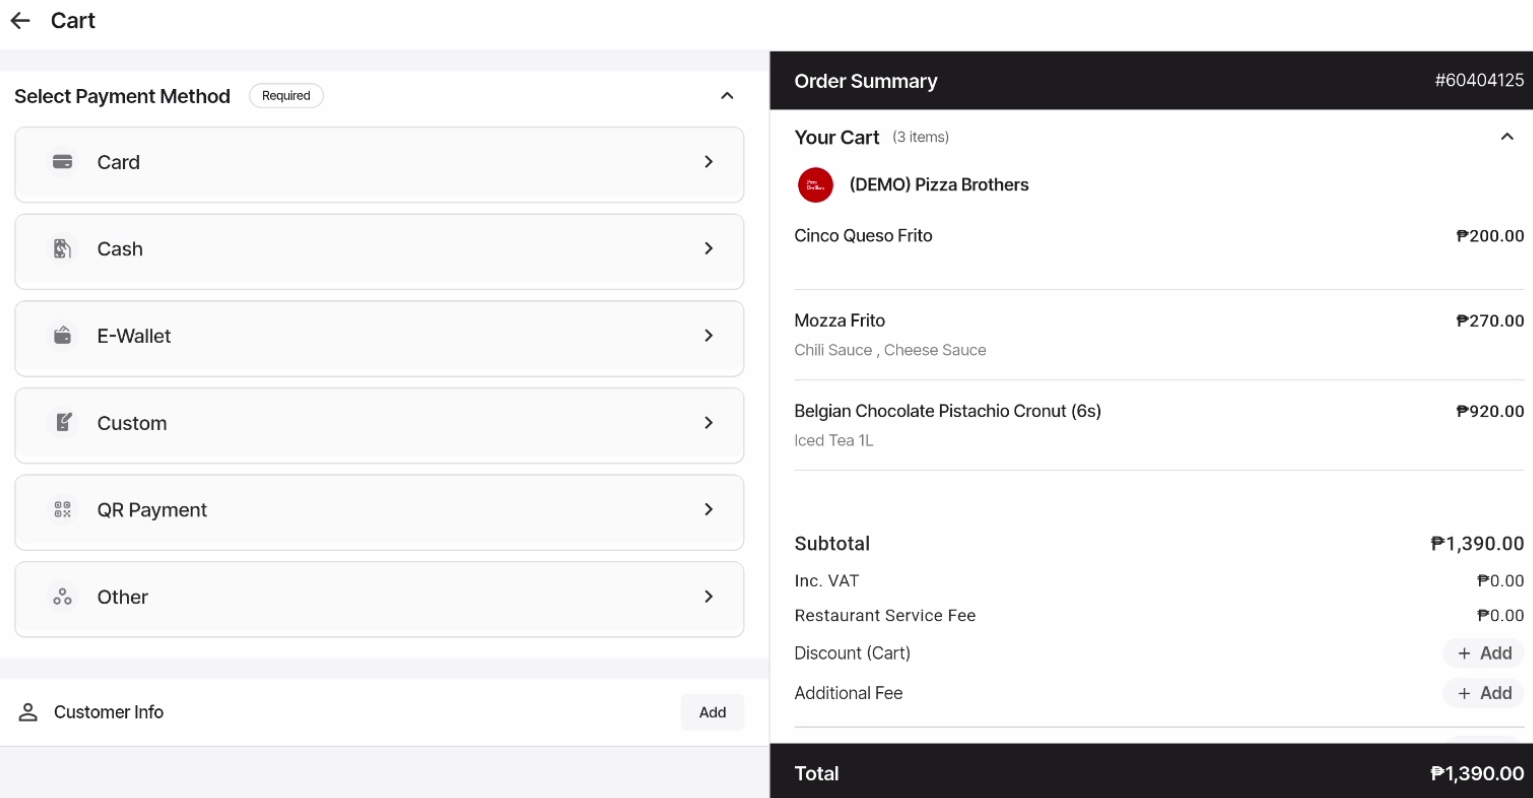Click the back arrow icon
The height and width of the screenshot is (798, 1533).
pos(20,21)
